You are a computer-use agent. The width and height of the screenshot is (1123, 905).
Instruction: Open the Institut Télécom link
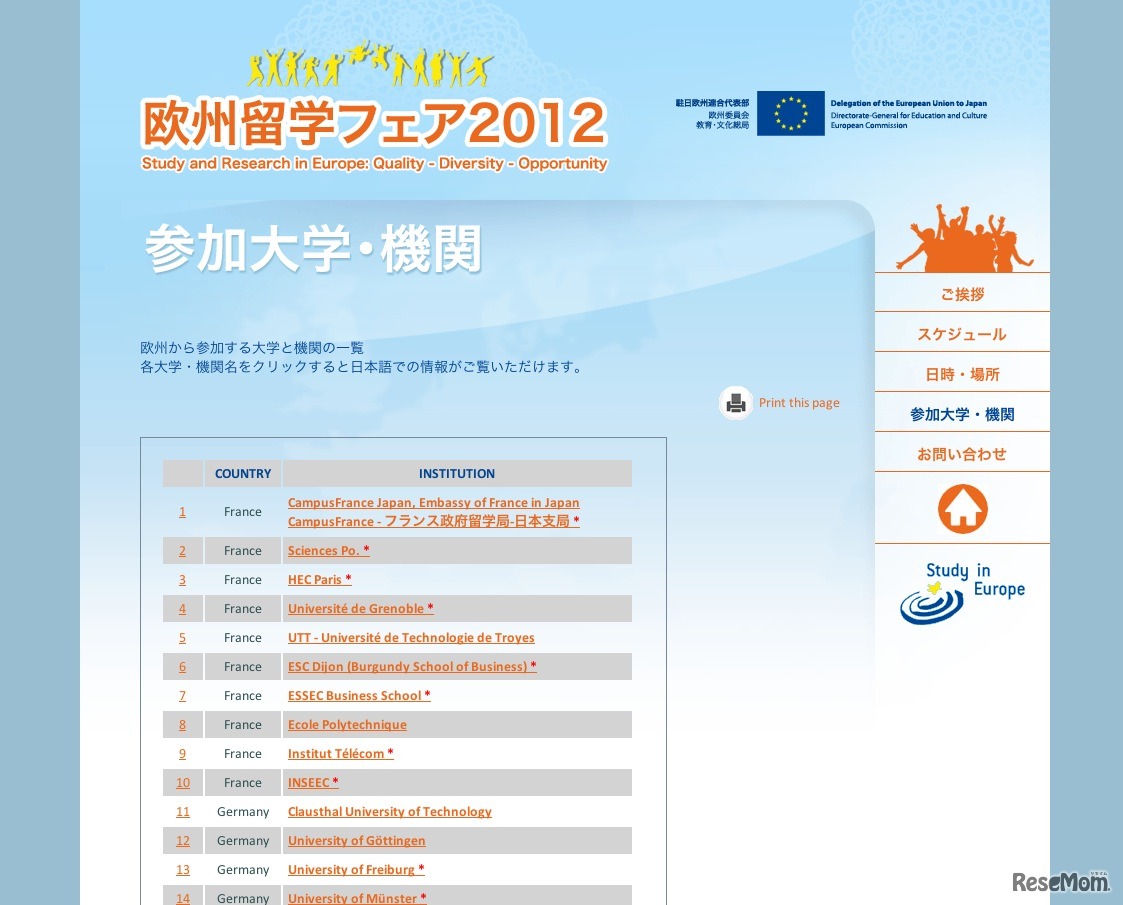341,754
